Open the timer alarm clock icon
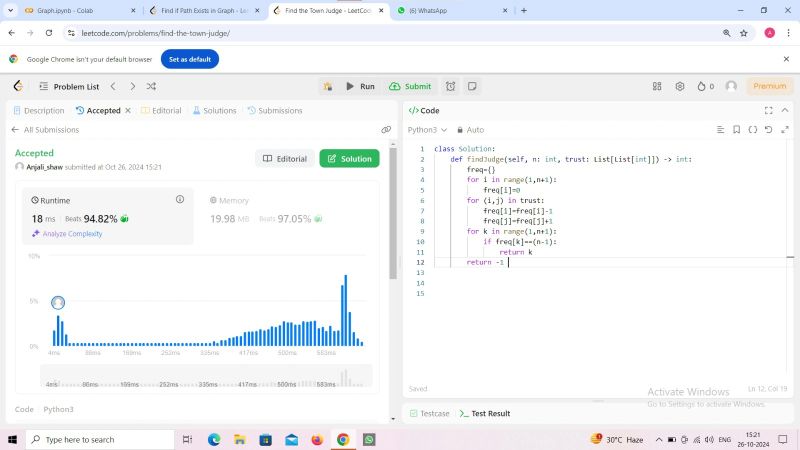Viewport: 800px width, 450px height. (x=451, y=86)
